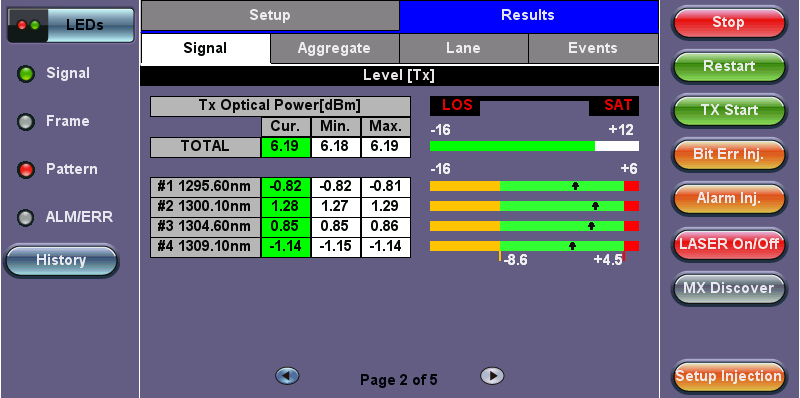
Task: Toggle the LASER On/Off button
Action: [728, 243]
